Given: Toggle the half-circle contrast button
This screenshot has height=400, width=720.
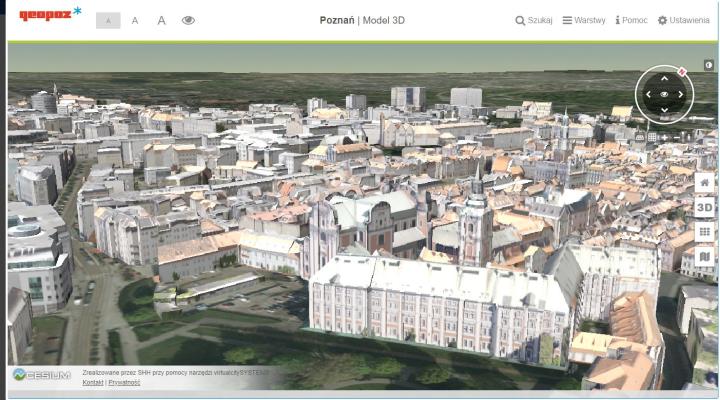Looking at the screenshot, I should (709, 65).
